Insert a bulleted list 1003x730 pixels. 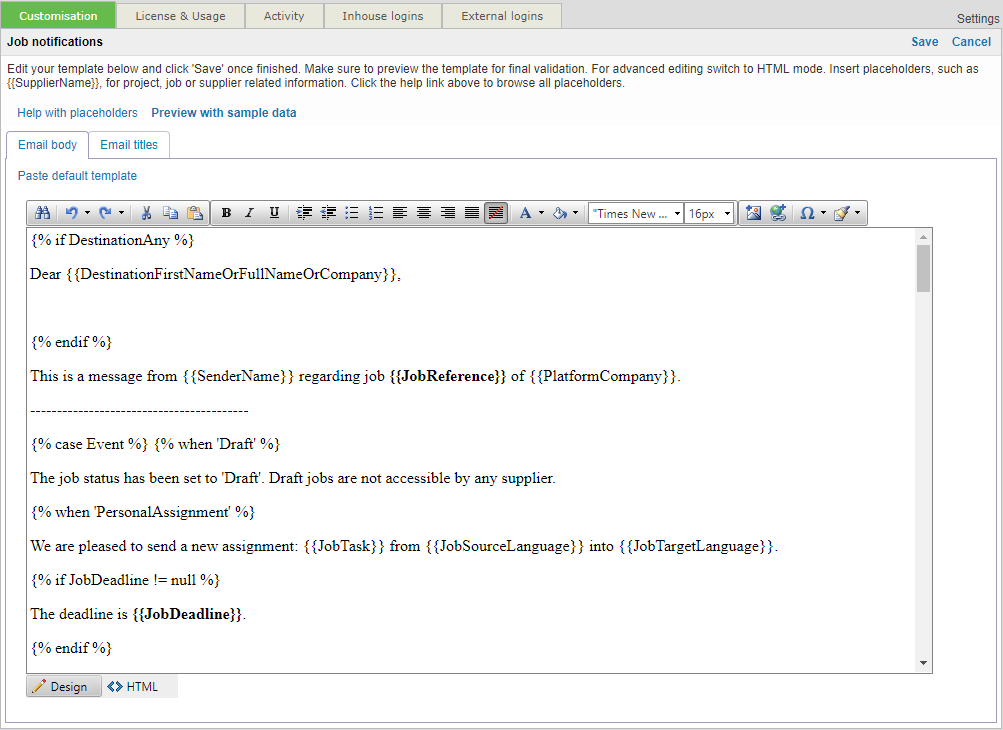pyautogui.click(x=352, y=213)
